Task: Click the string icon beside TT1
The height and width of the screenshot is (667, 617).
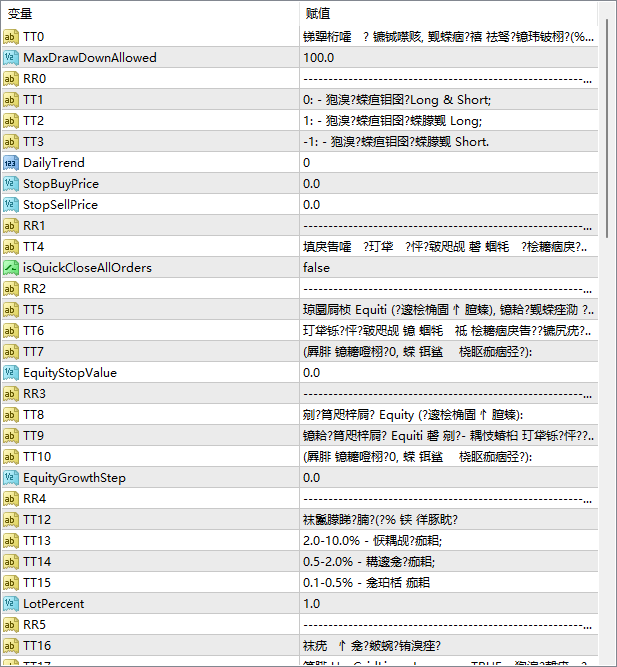Action: [x=11, y=100]
